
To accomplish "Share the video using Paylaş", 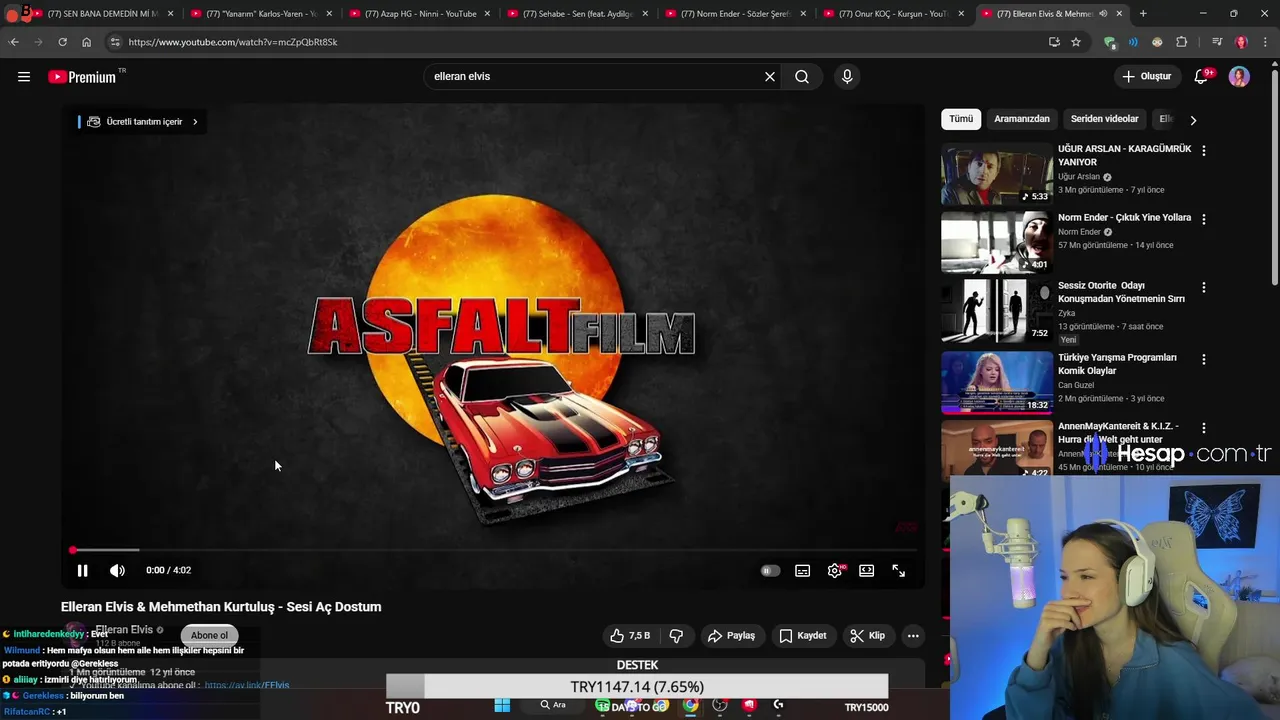I will pos(732,635).
